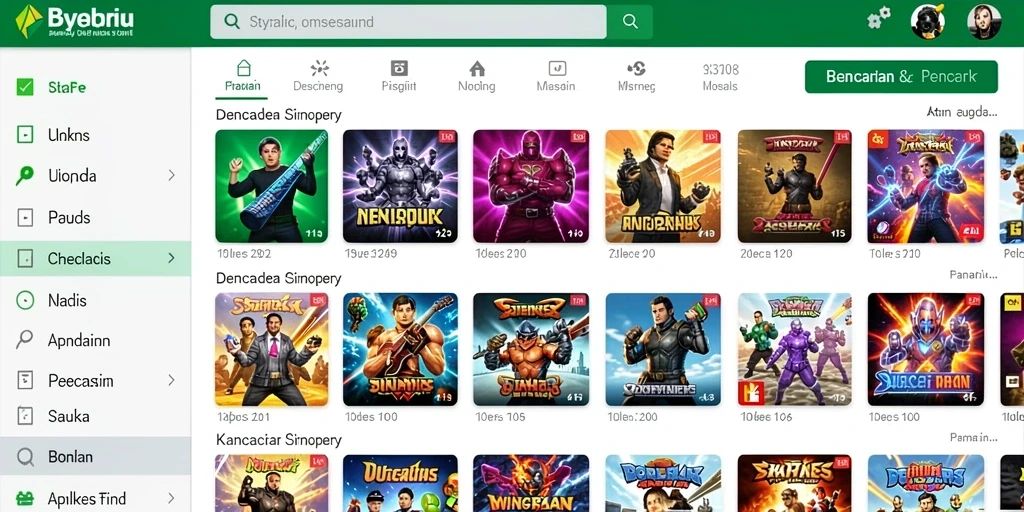Switch to the Nocing tab
The width and height of the screenshot is (1024, 512).
pos(477,76)
